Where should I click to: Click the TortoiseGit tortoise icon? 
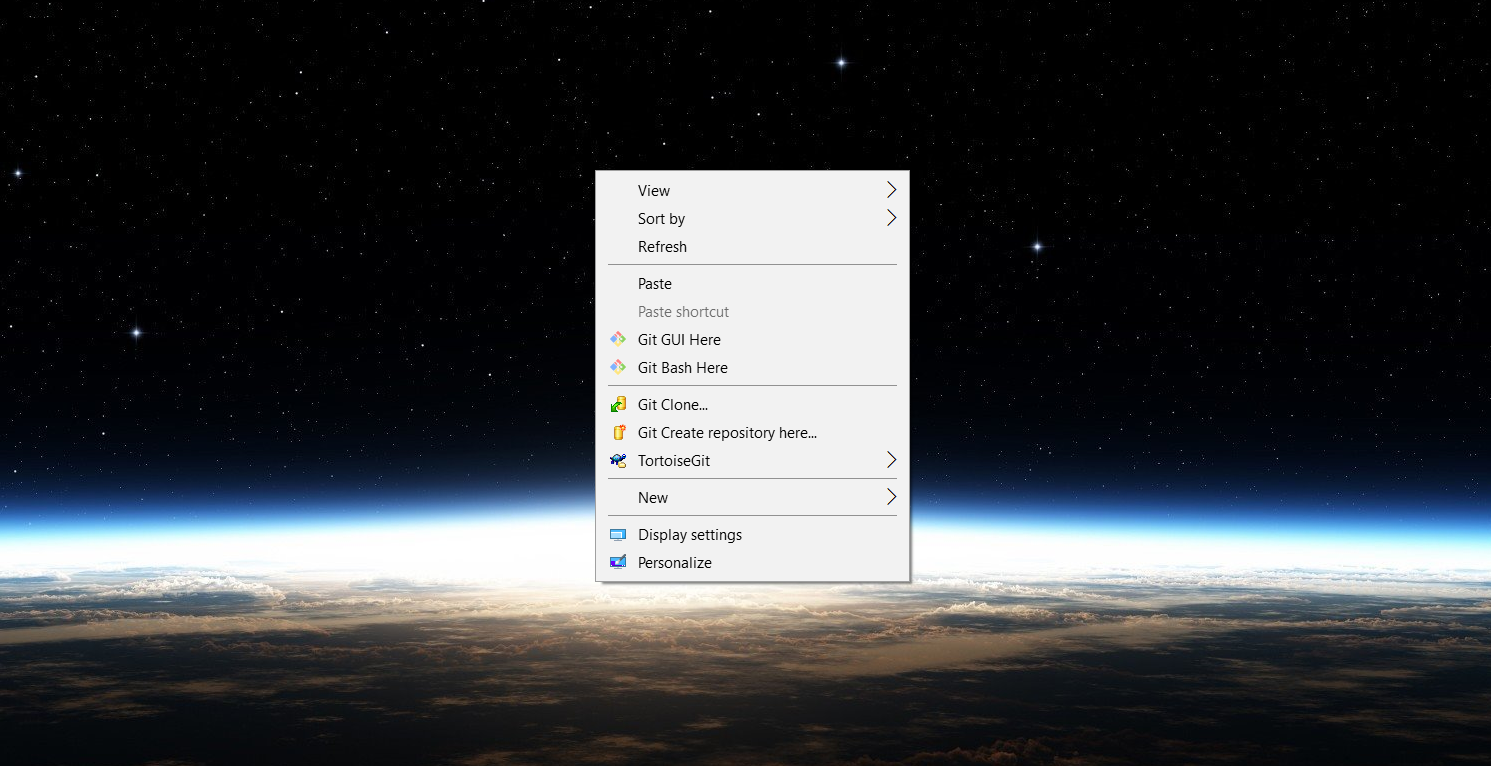click(618, 461)
